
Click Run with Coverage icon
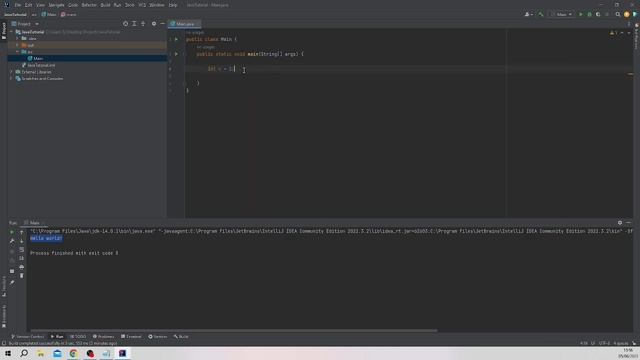[598, 14]
